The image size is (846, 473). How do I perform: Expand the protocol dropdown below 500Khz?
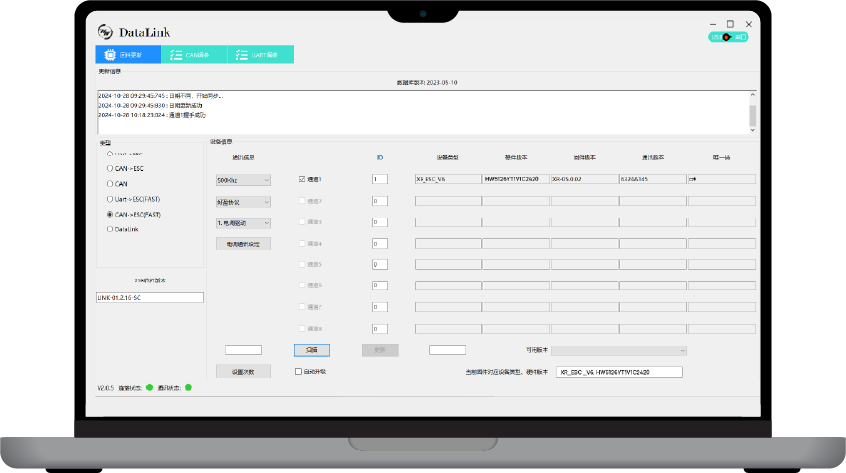pos(243,201)
